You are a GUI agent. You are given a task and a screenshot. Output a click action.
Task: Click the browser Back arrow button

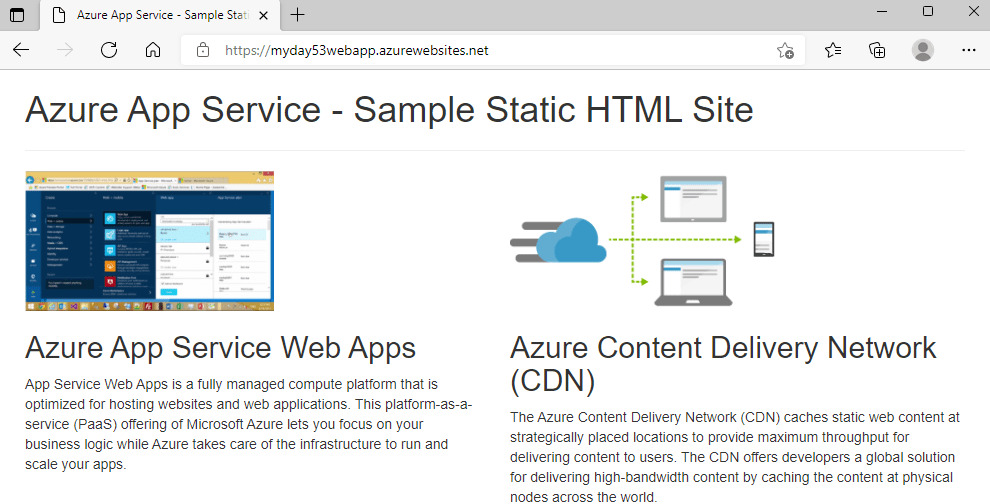pos(21,50)
